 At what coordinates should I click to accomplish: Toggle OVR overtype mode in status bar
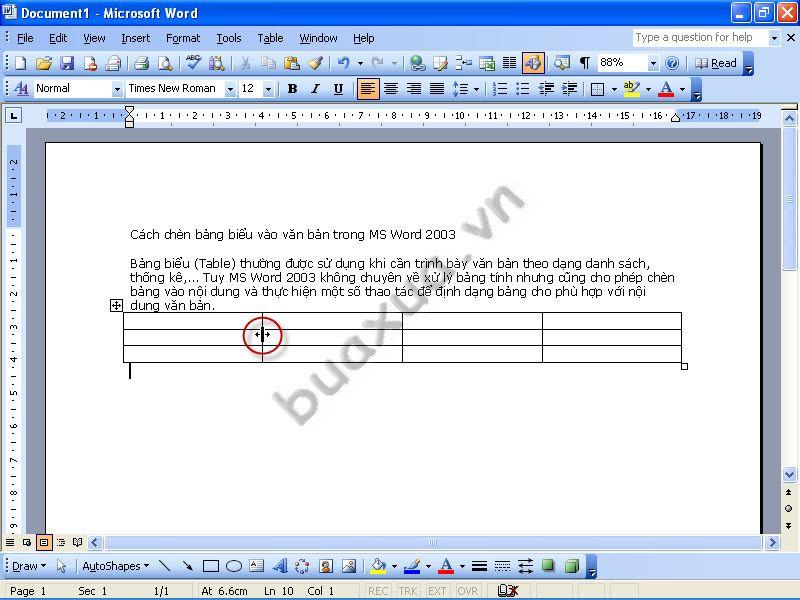point(467,591)
